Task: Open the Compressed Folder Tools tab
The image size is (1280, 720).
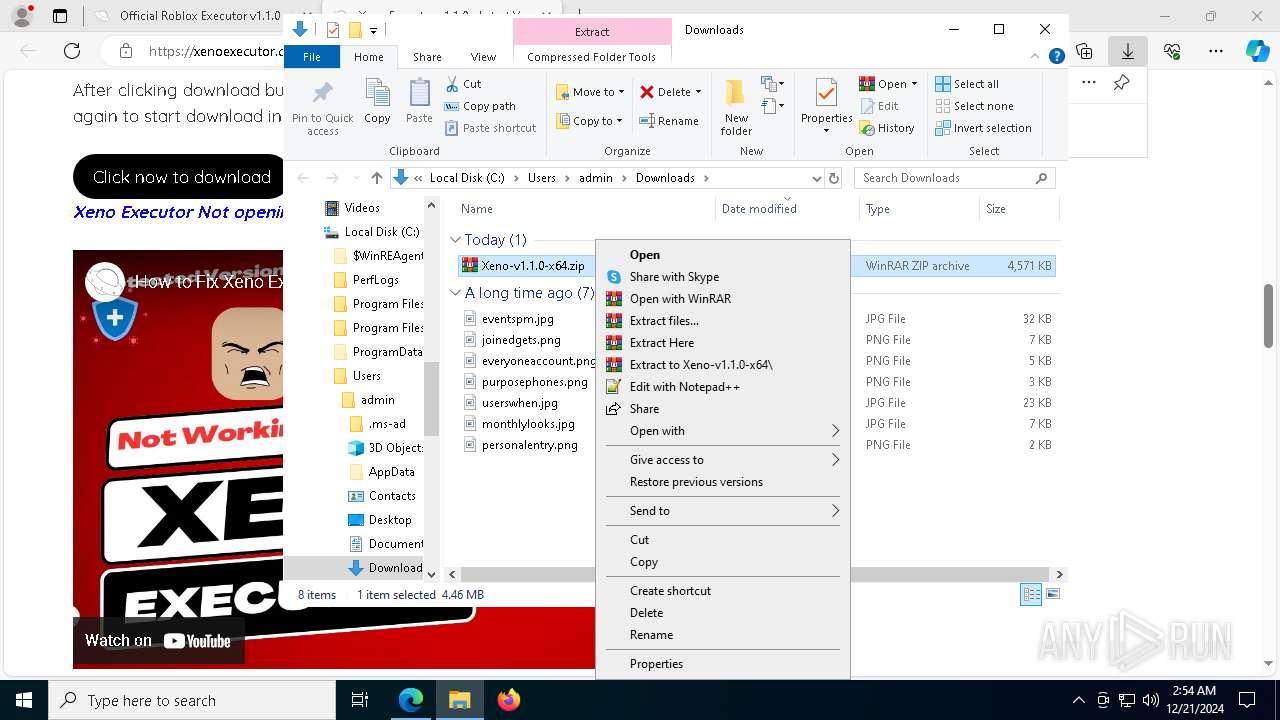Action: 592,57
